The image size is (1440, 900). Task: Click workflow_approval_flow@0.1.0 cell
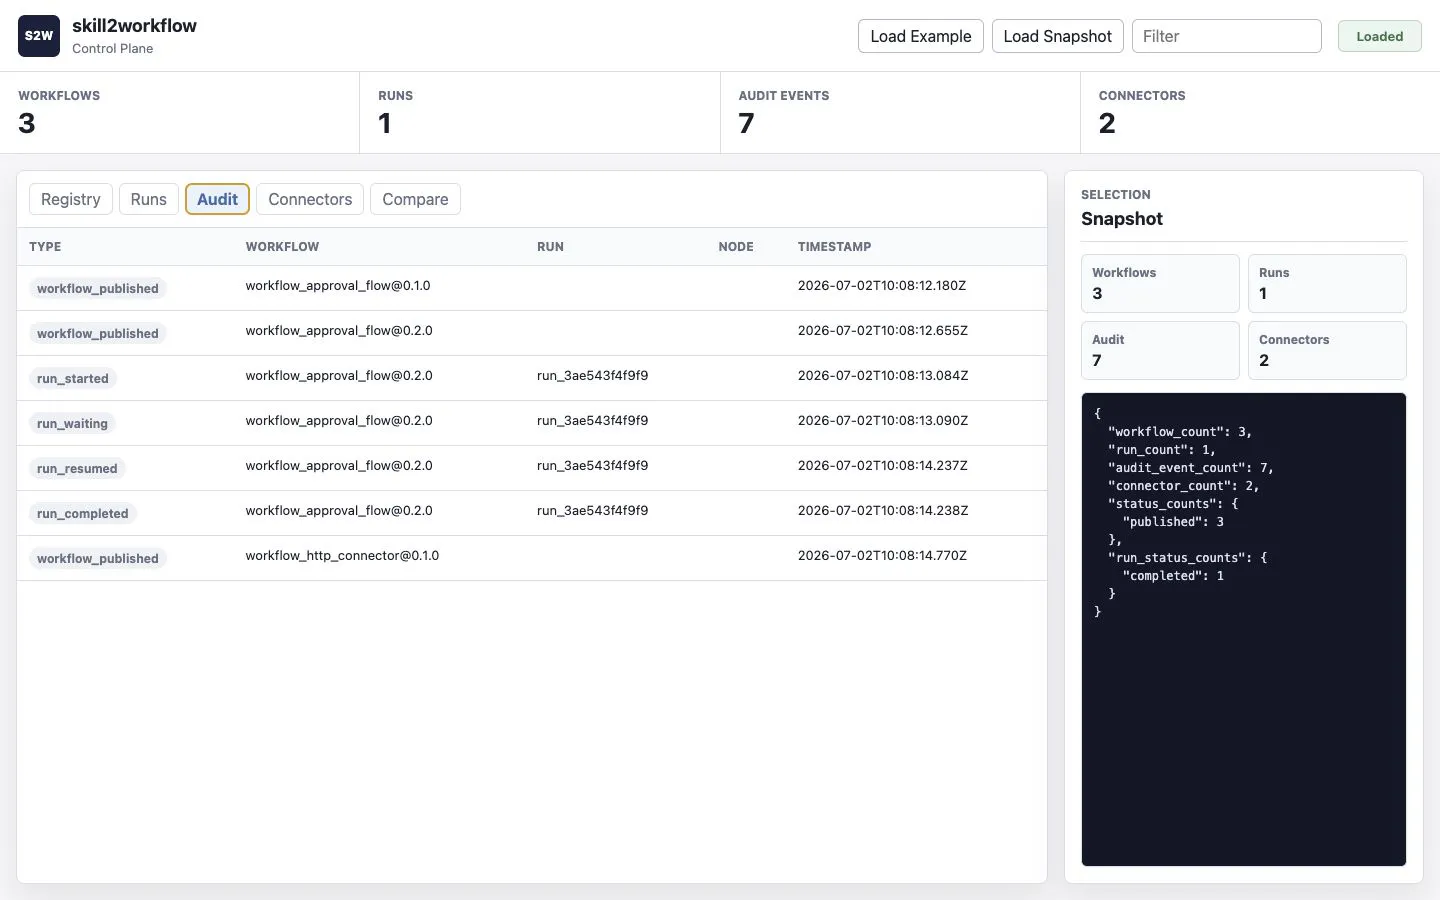click(x=338, y=286)
